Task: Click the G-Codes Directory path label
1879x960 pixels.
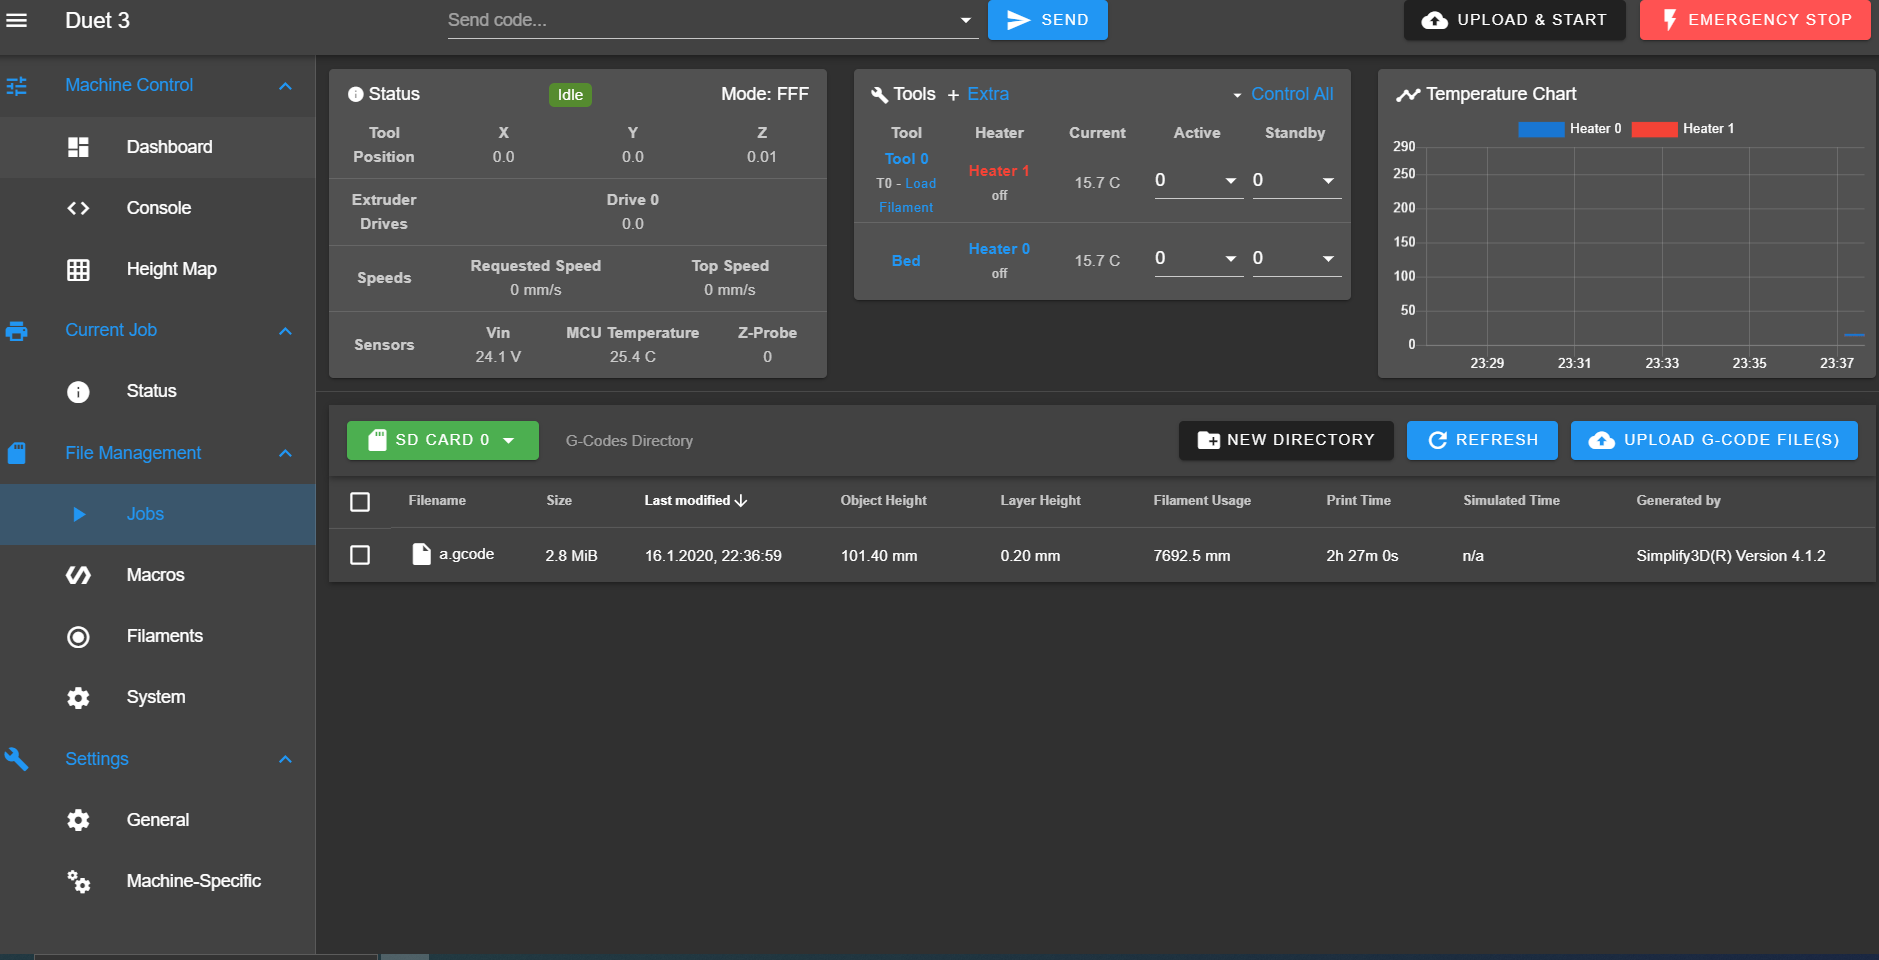Action: click(629, 441)
